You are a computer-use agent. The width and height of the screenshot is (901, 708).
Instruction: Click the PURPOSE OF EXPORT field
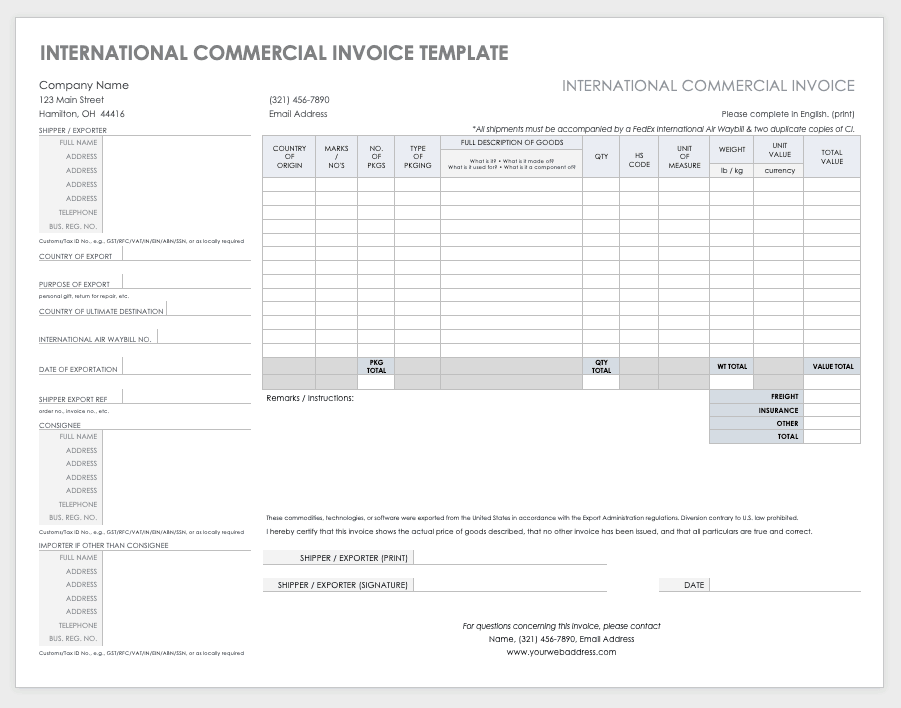point(187,282)
